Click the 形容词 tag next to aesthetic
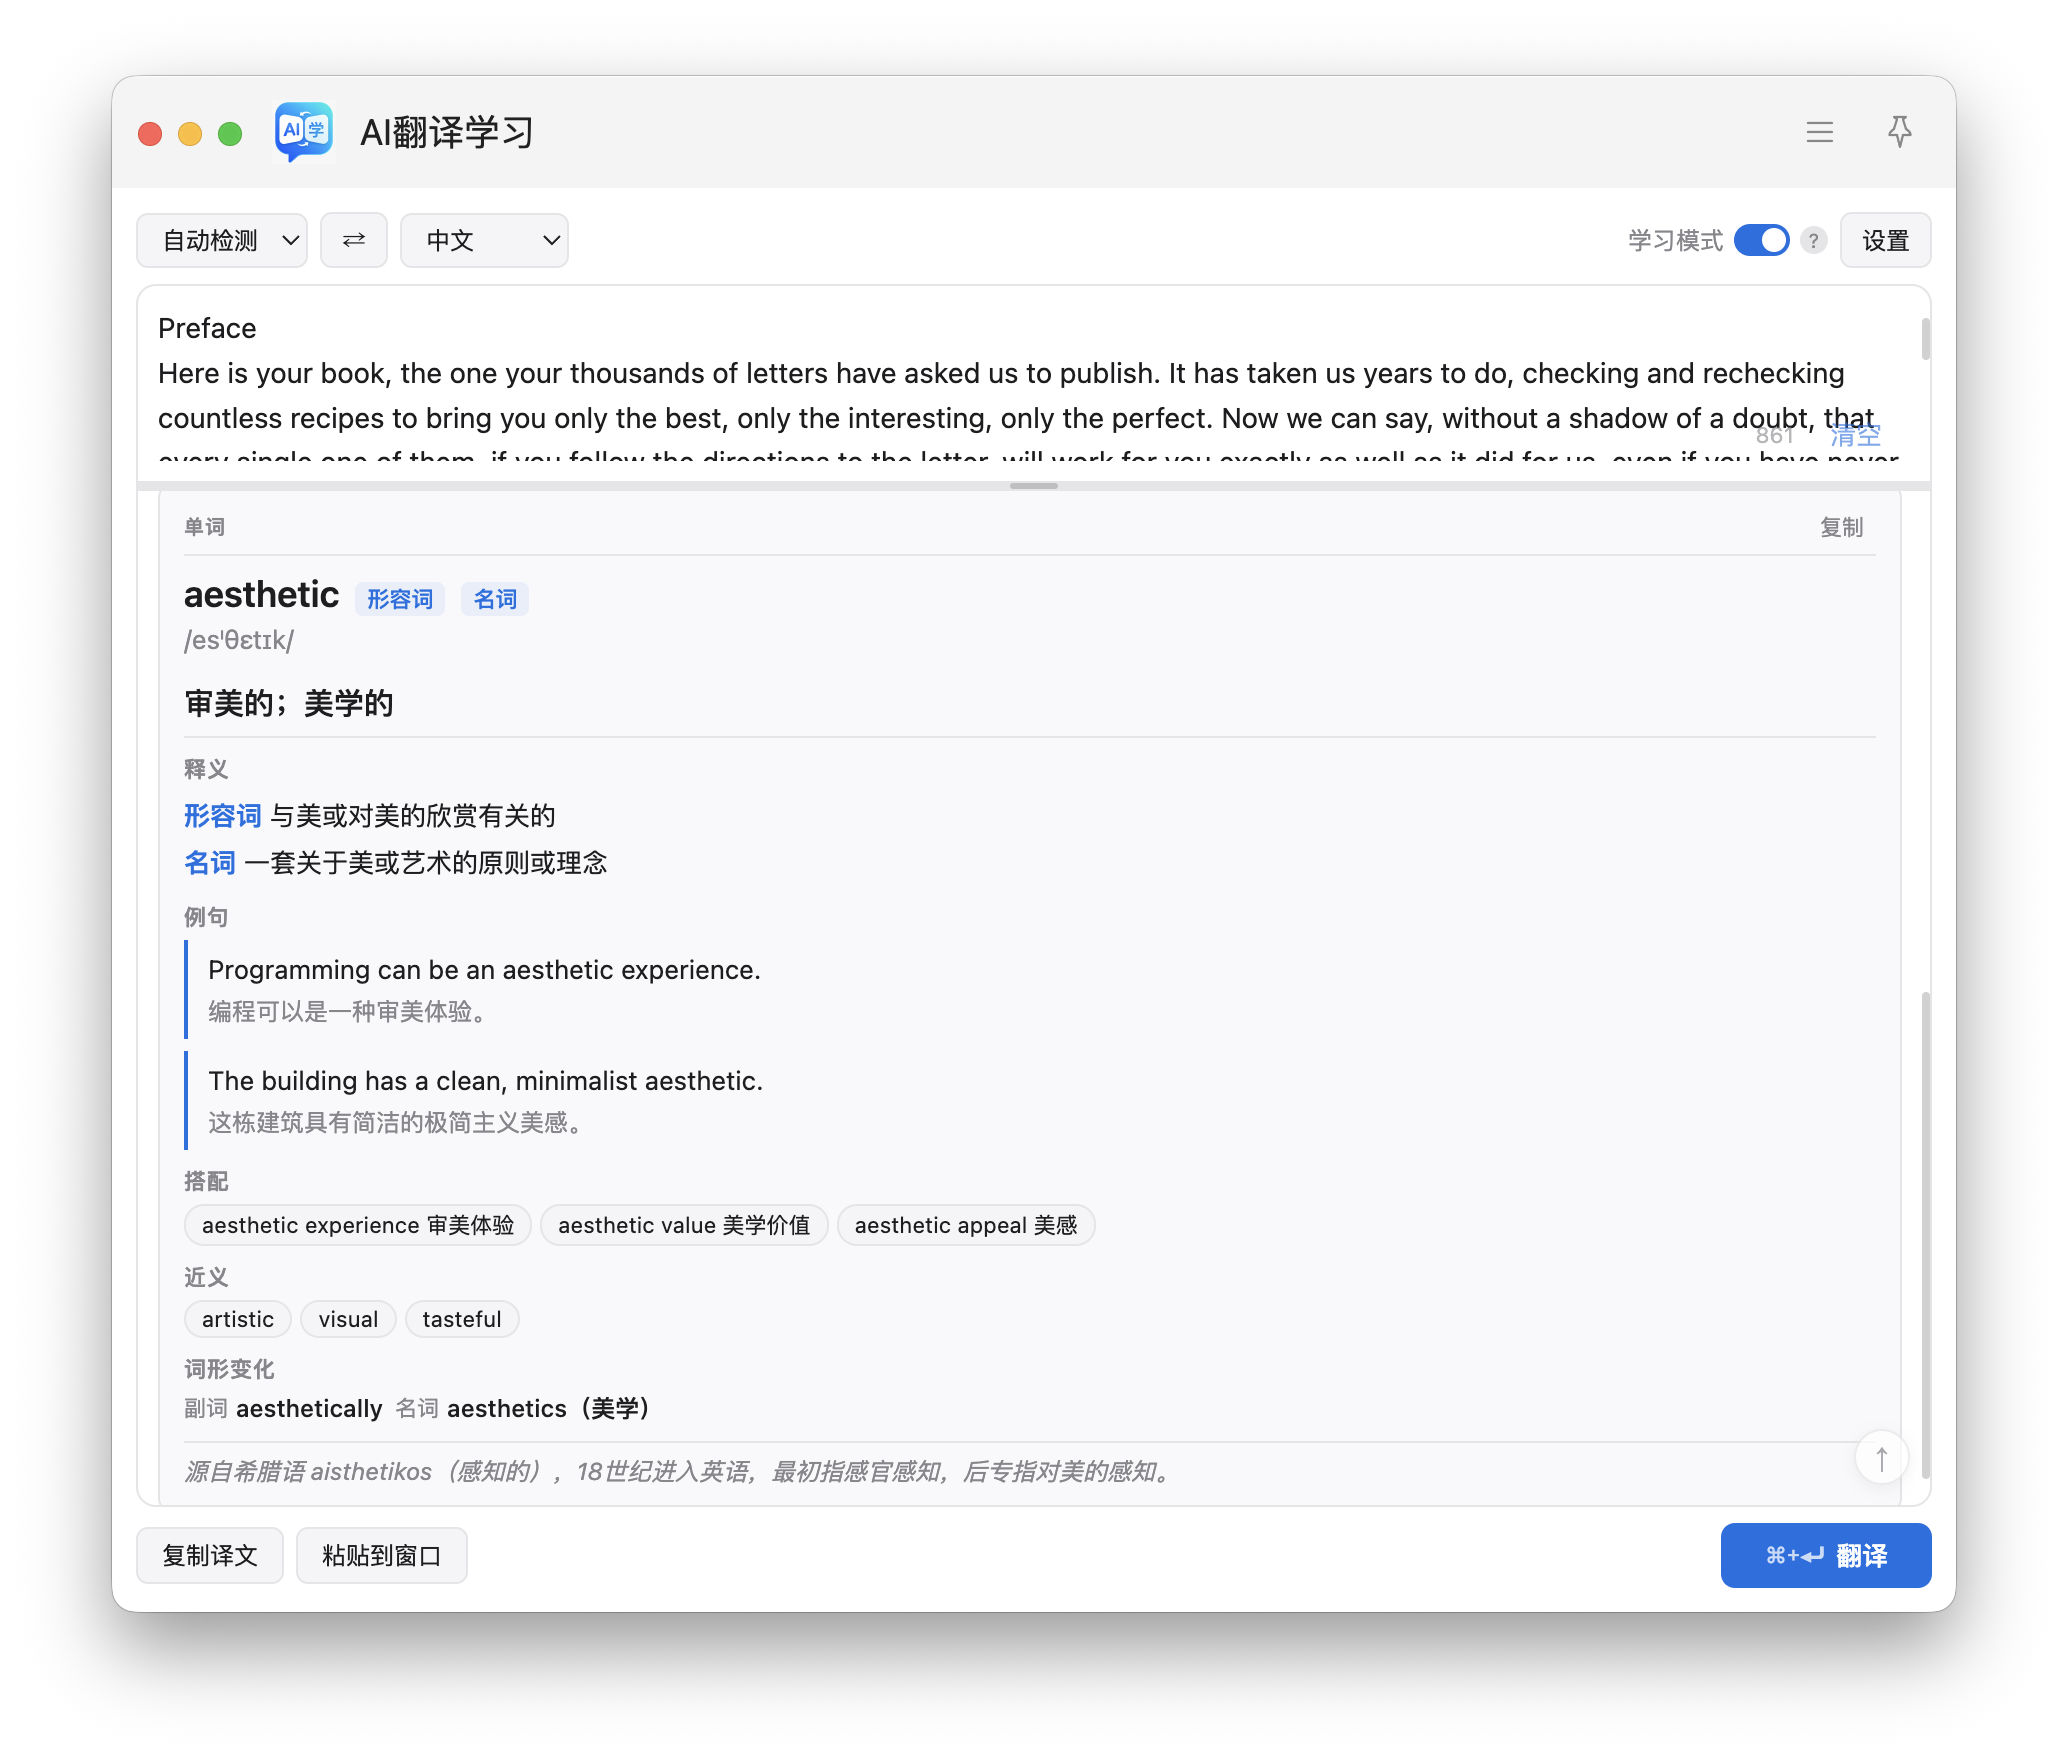 pyautogui.click(x=399, y=599)
